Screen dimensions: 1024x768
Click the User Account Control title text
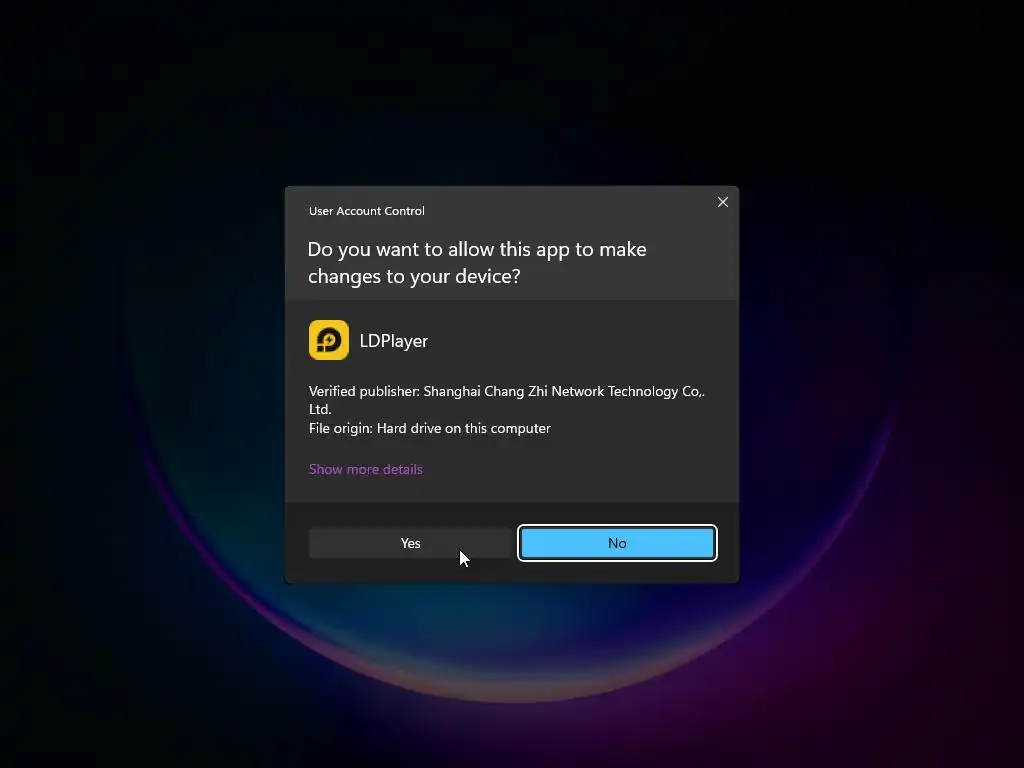coord(366,211)
